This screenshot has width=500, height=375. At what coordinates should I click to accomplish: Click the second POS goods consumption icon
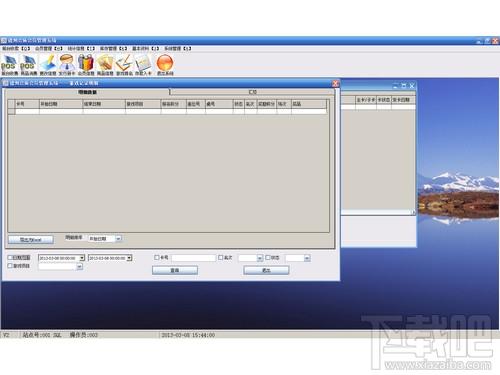28,62
